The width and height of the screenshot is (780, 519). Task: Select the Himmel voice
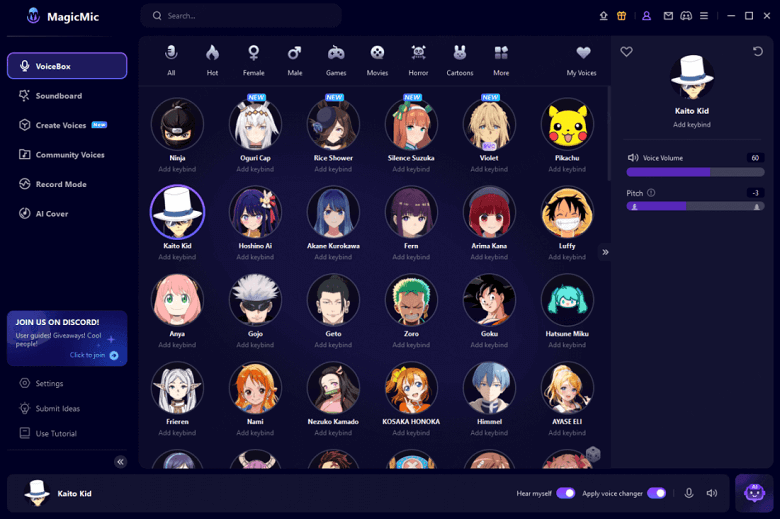[x=489, y=388]
